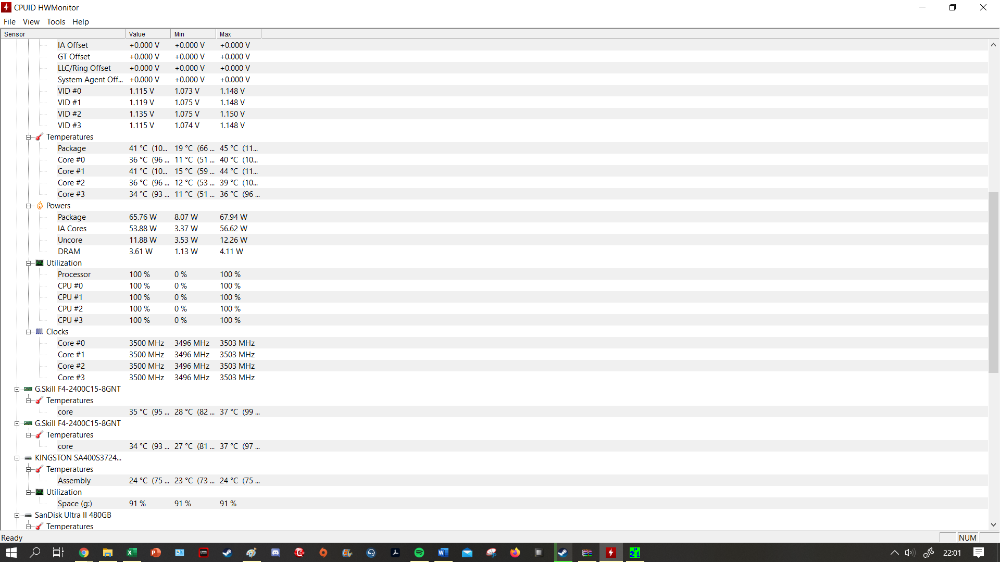The width and height of the screenshot is (1000, 562).
Task: Collapse the CPU Temperatures group above Package
Action: click(28, 137)
